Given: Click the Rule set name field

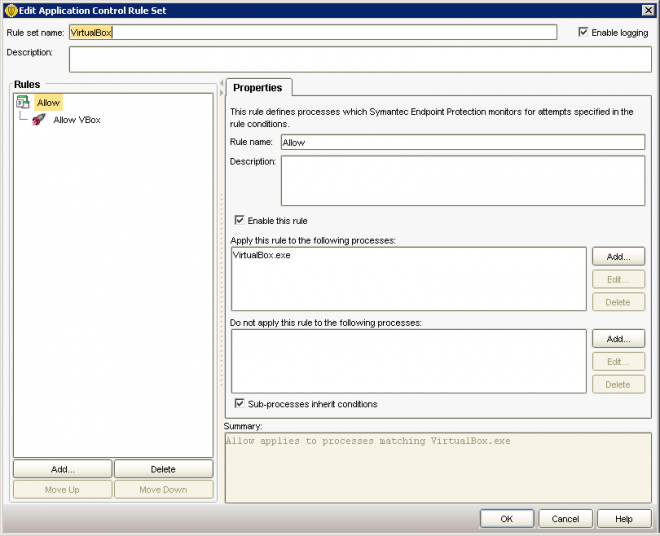Looking at the screenshot, I should 313,32.
